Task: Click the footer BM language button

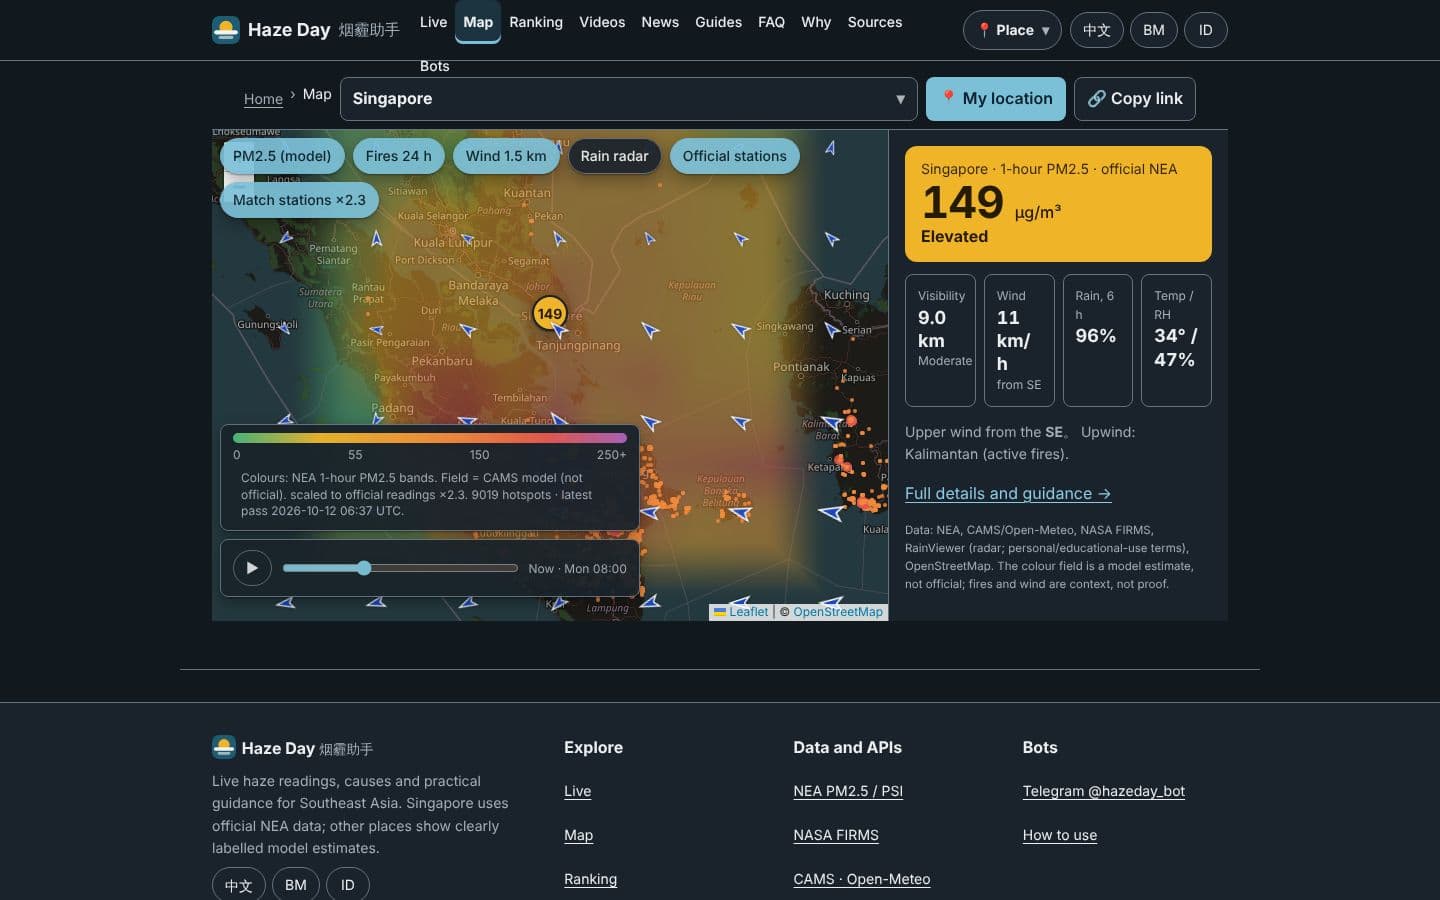Action: click(296, 885)
